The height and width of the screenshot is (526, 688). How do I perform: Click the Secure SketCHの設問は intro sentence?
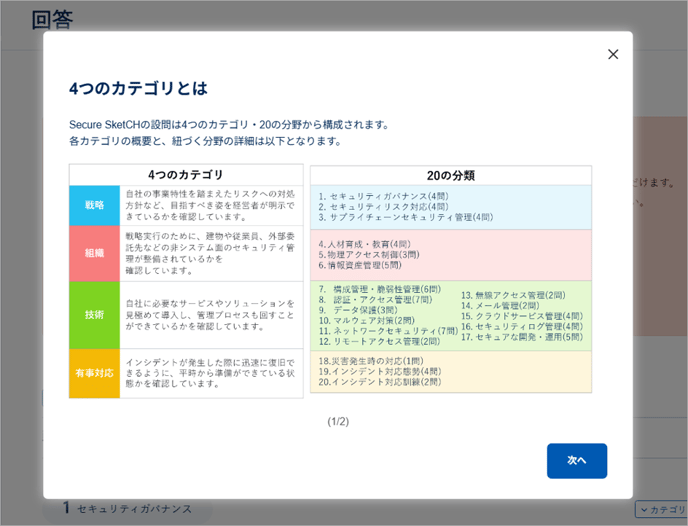229,125
